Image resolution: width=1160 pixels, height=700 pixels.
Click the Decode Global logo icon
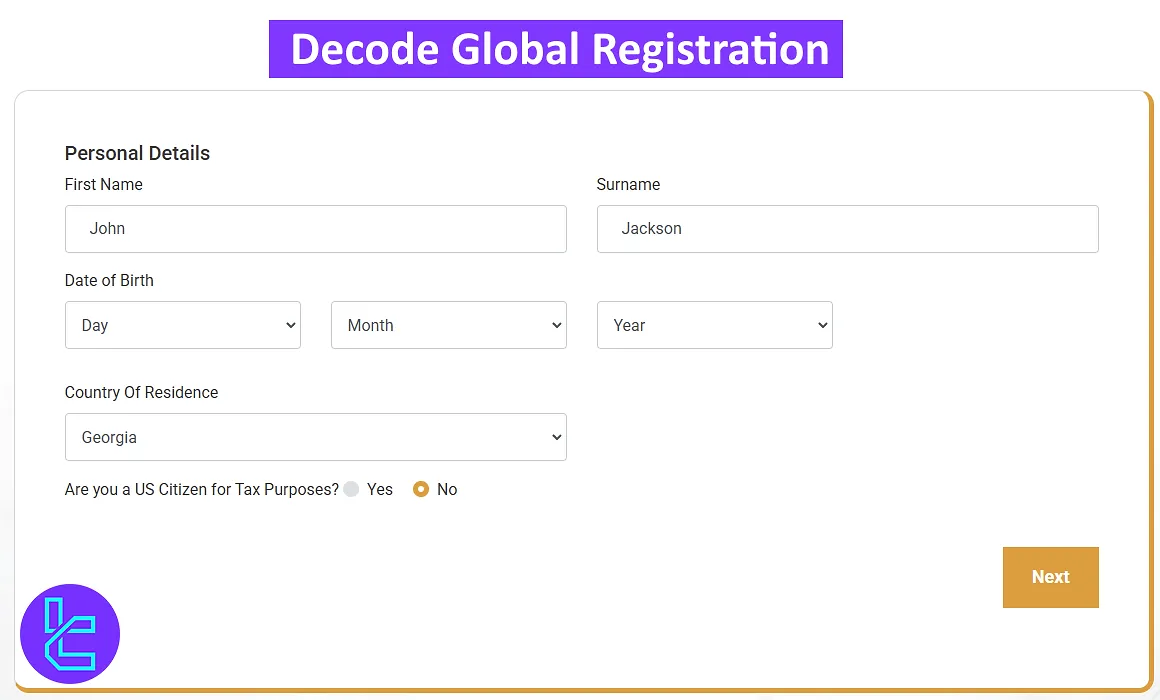69,633
